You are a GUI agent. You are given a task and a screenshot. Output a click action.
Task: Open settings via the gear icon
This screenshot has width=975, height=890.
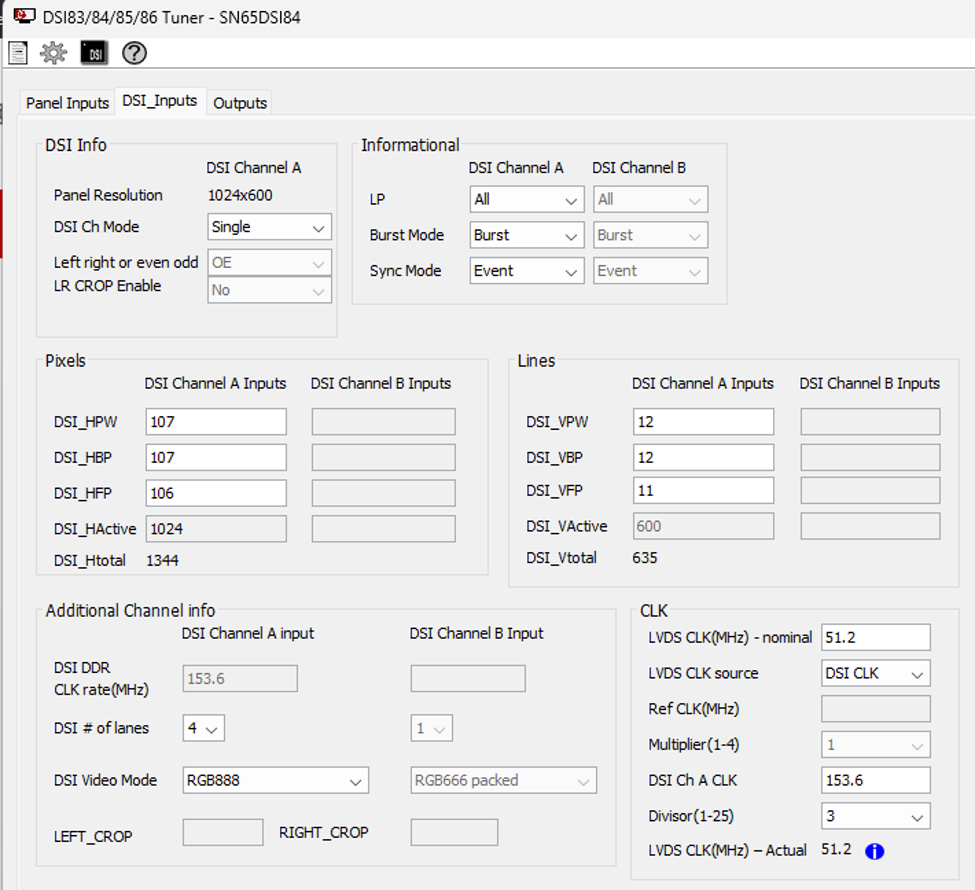53,53
